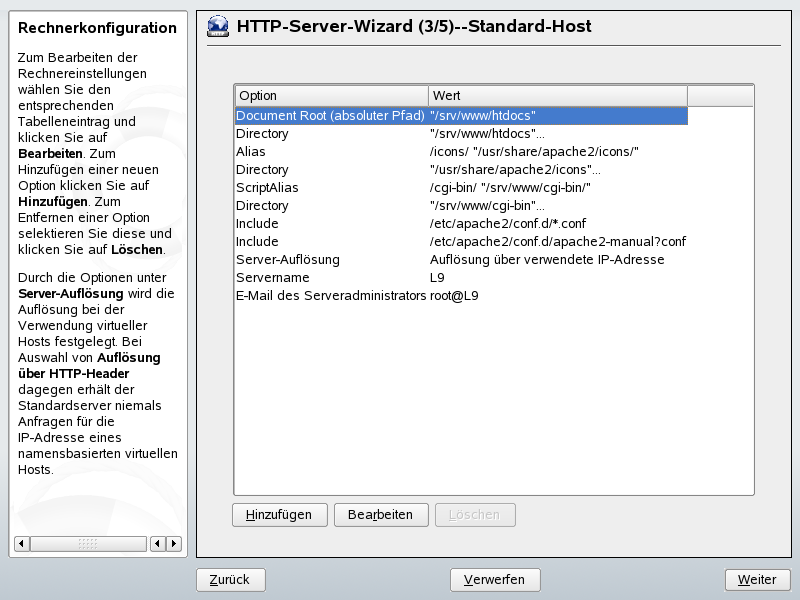The height and width of the screenshot is (600, 800).
Task: Click the right arrow of the help scrollbar
Action: click(x=172, y=543)
